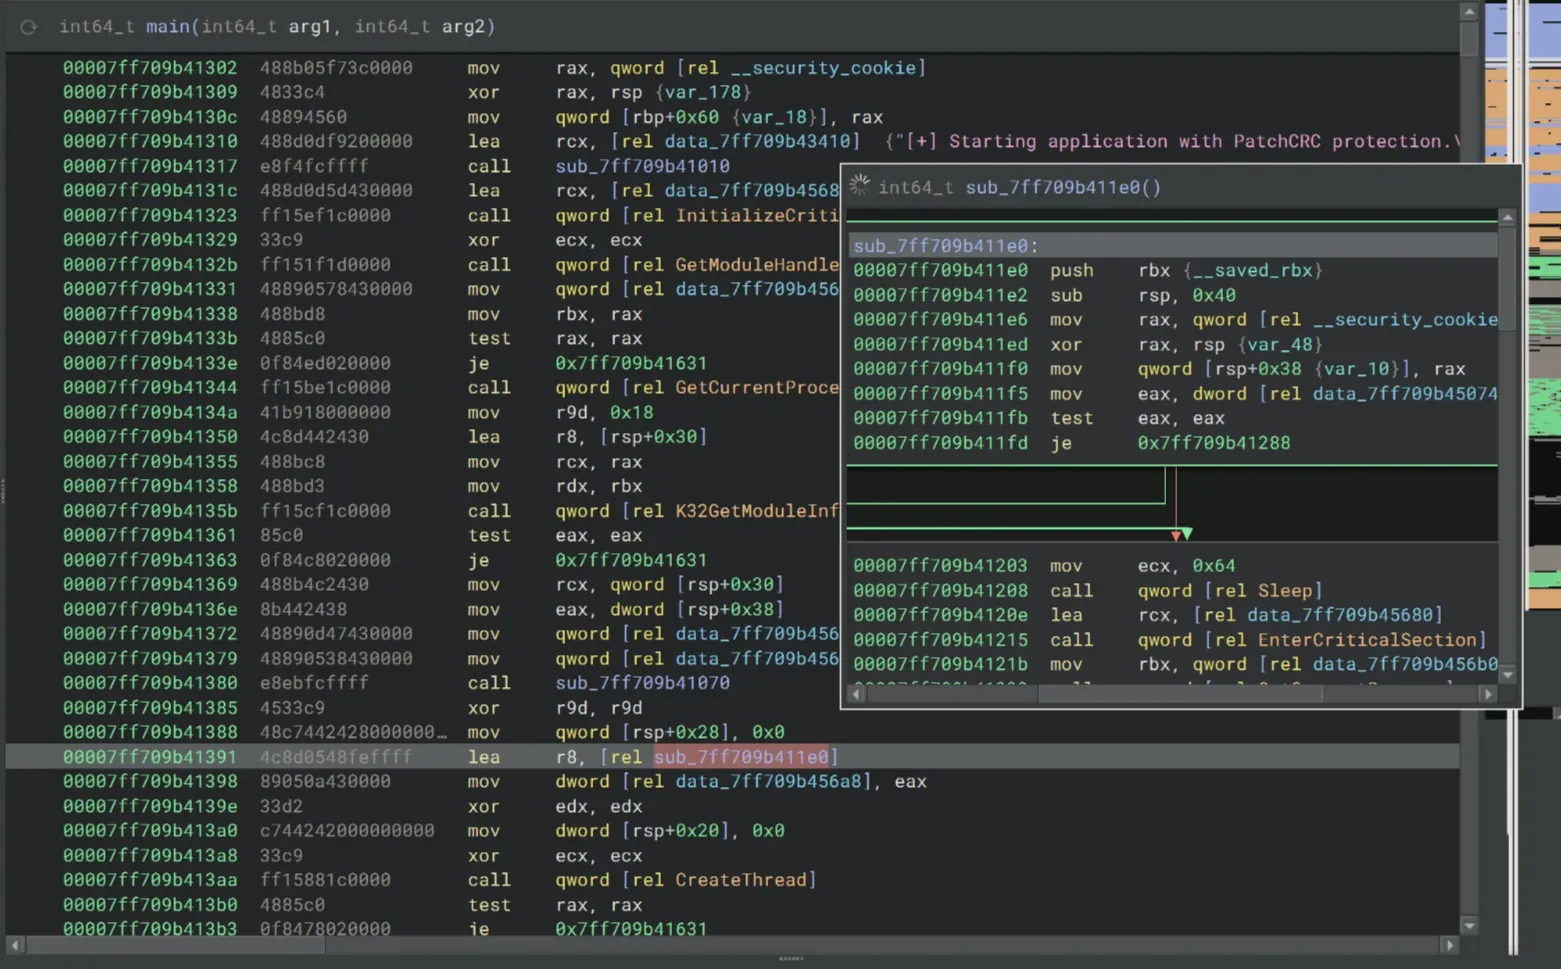Click the preview popup horizontal scrollbar thumb

[x=1180, y=694]
